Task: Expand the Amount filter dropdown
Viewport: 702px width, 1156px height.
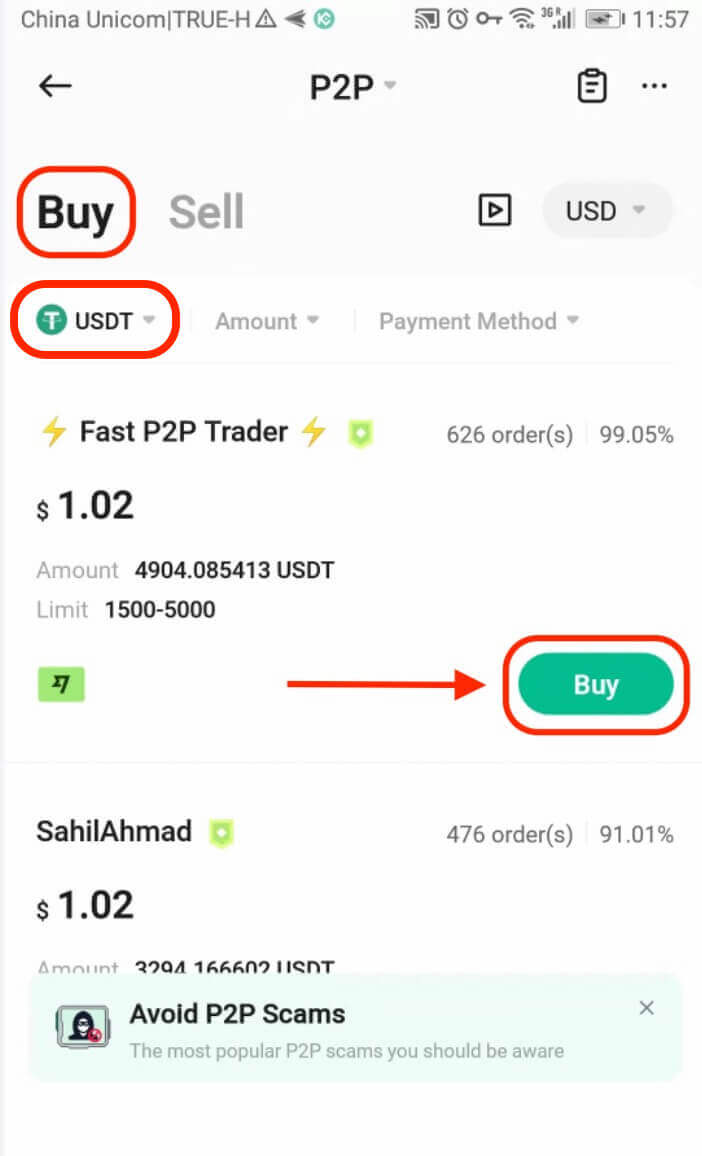Action: click(x=266, y=321)
